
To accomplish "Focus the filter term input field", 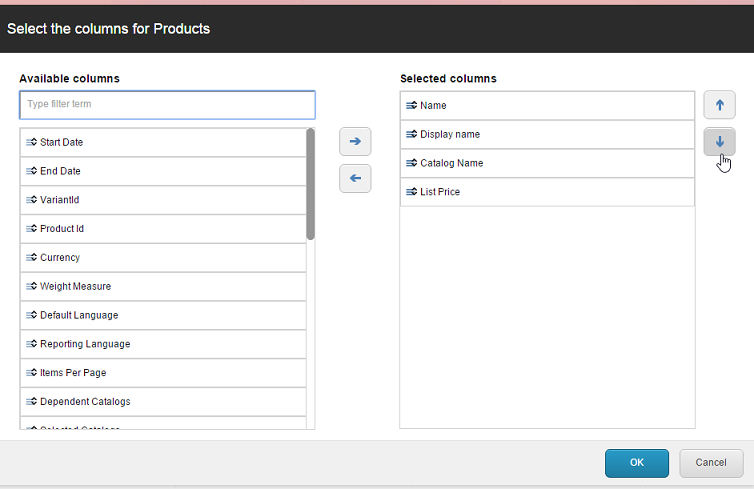I will (167, 105).
